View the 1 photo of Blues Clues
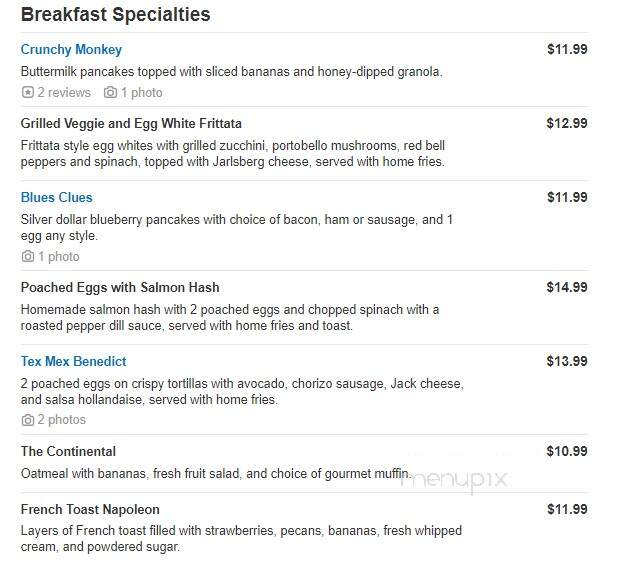Viewport: 633px width, 562px height. [59, 256]
